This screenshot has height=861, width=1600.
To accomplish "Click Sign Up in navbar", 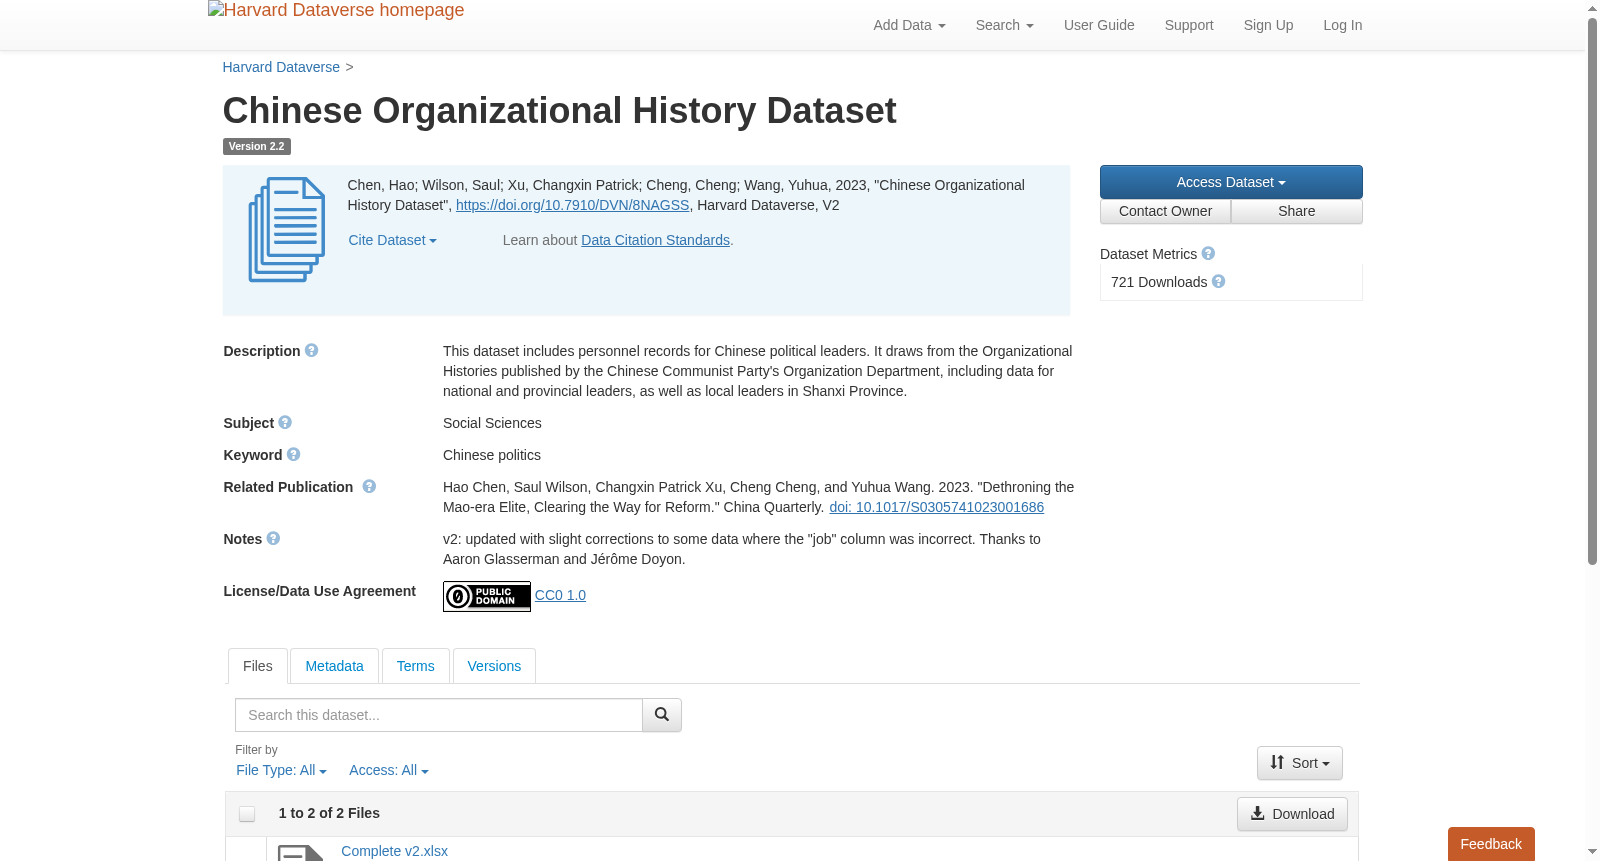I will tap(1268, 25).
